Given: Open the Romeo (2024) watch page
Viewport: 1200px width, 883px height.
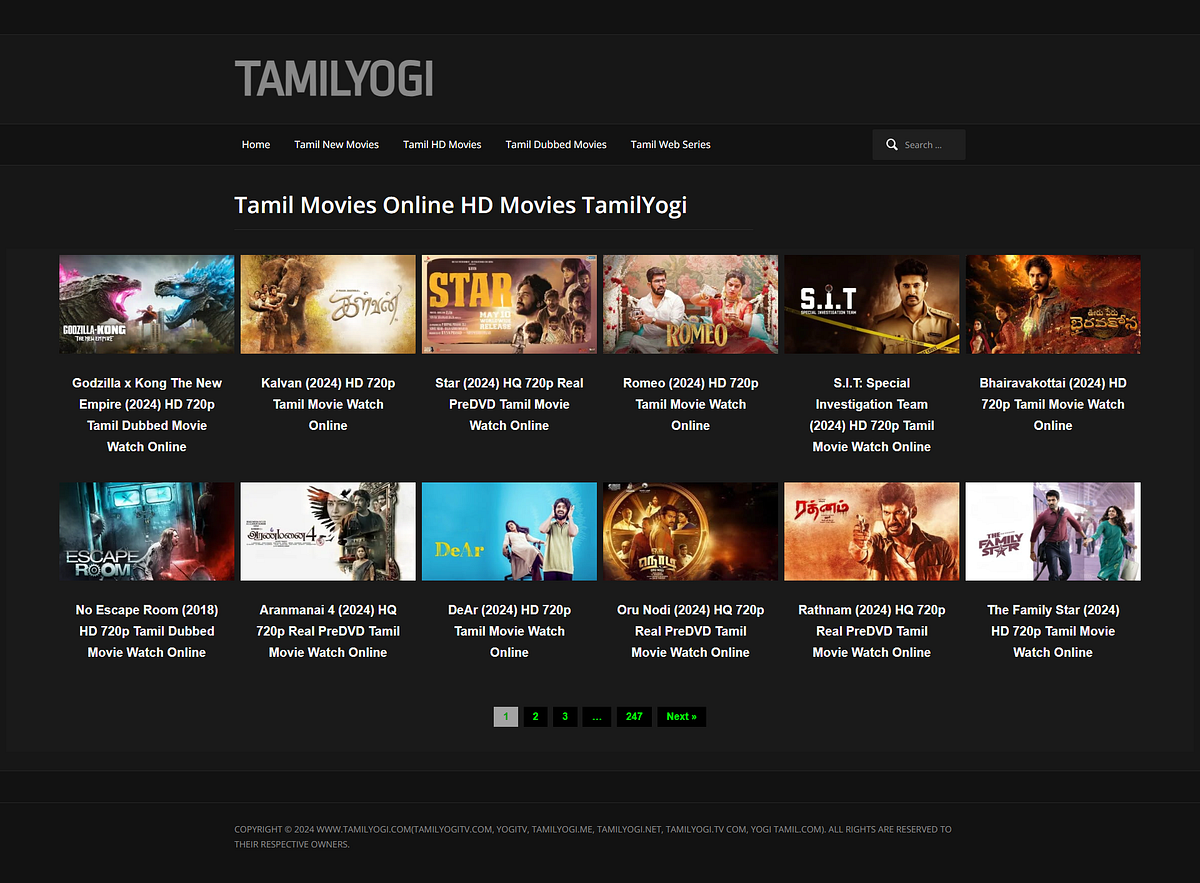Looking at the screenshot, I should tap(690, 404).
